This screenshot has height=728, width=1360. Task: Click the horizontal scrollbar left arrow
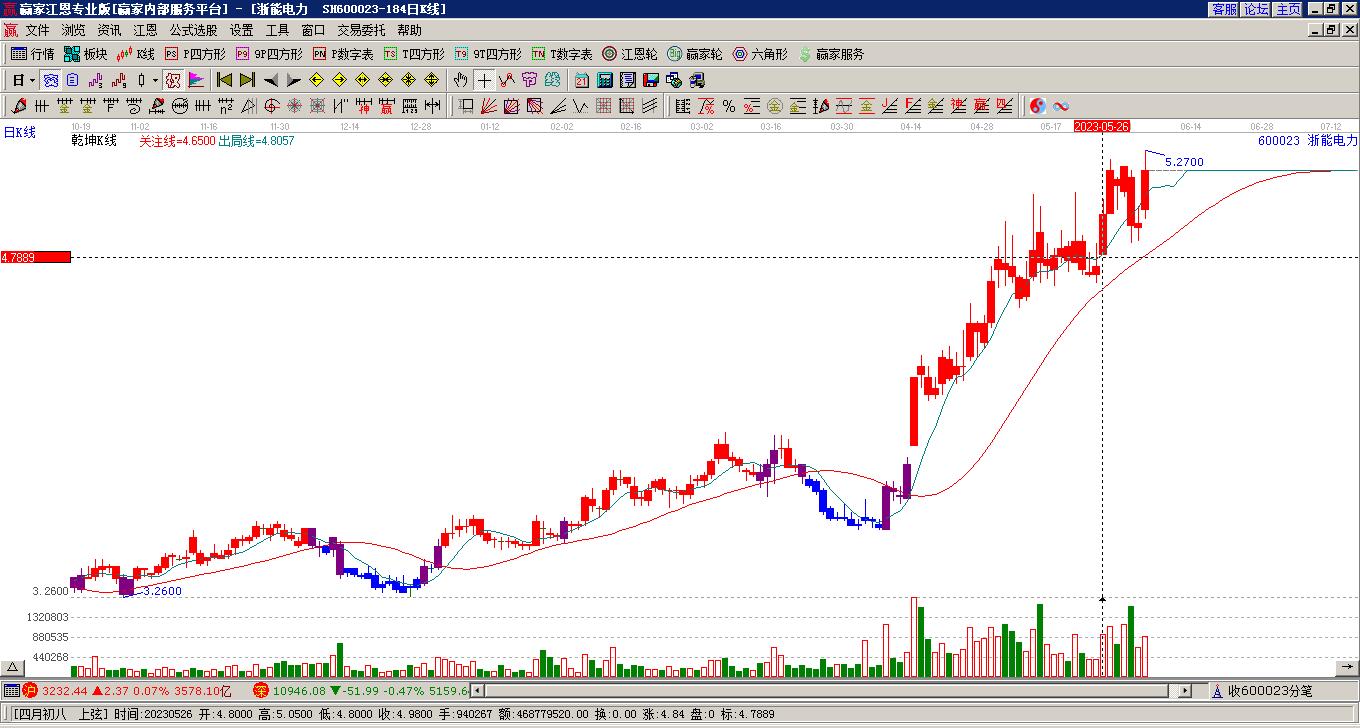coord(477,691)
